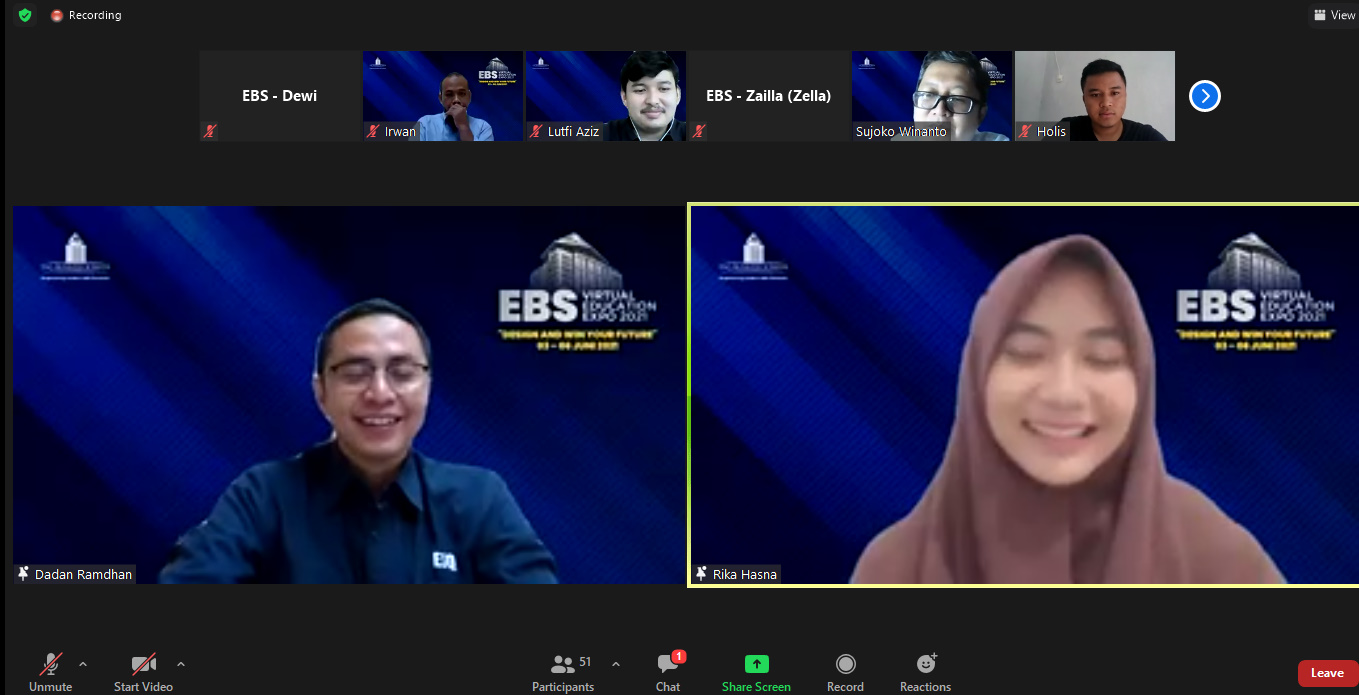Click the Record icon
Image resolution: width=1359 pixels, height=695 pixels.
[845, 664]
